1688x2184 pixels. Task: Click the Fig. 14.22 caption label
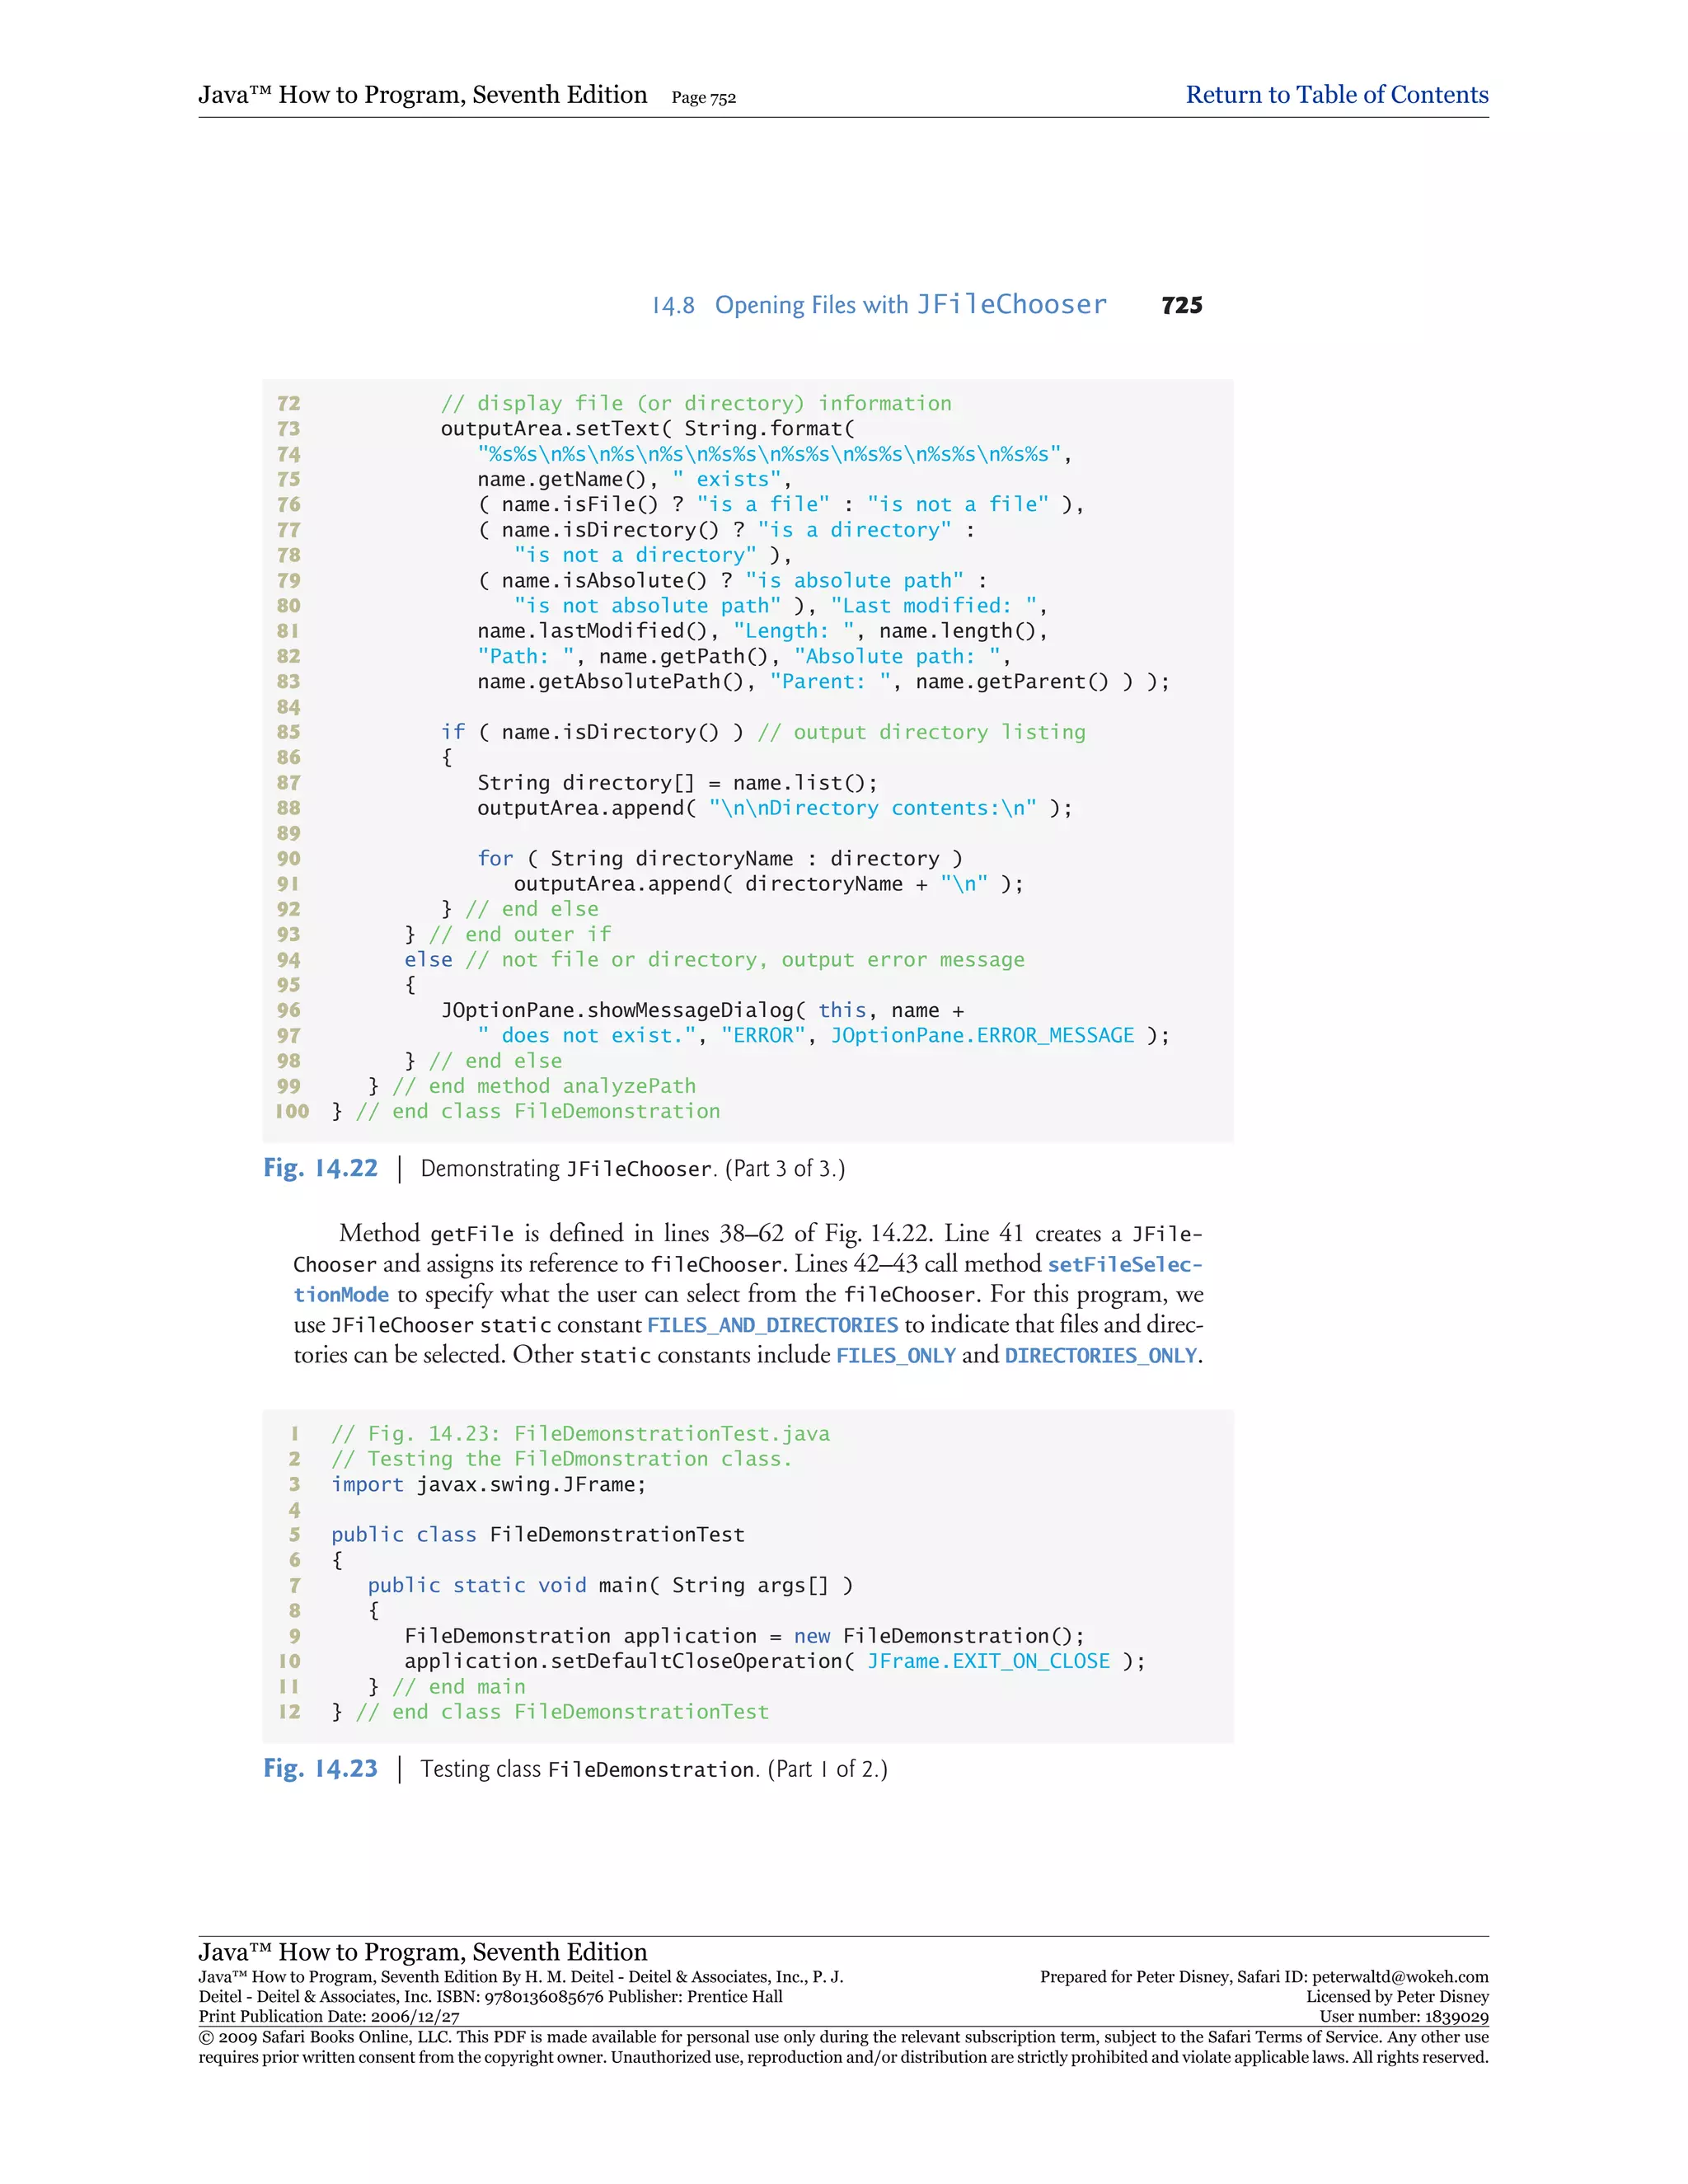321,1168
